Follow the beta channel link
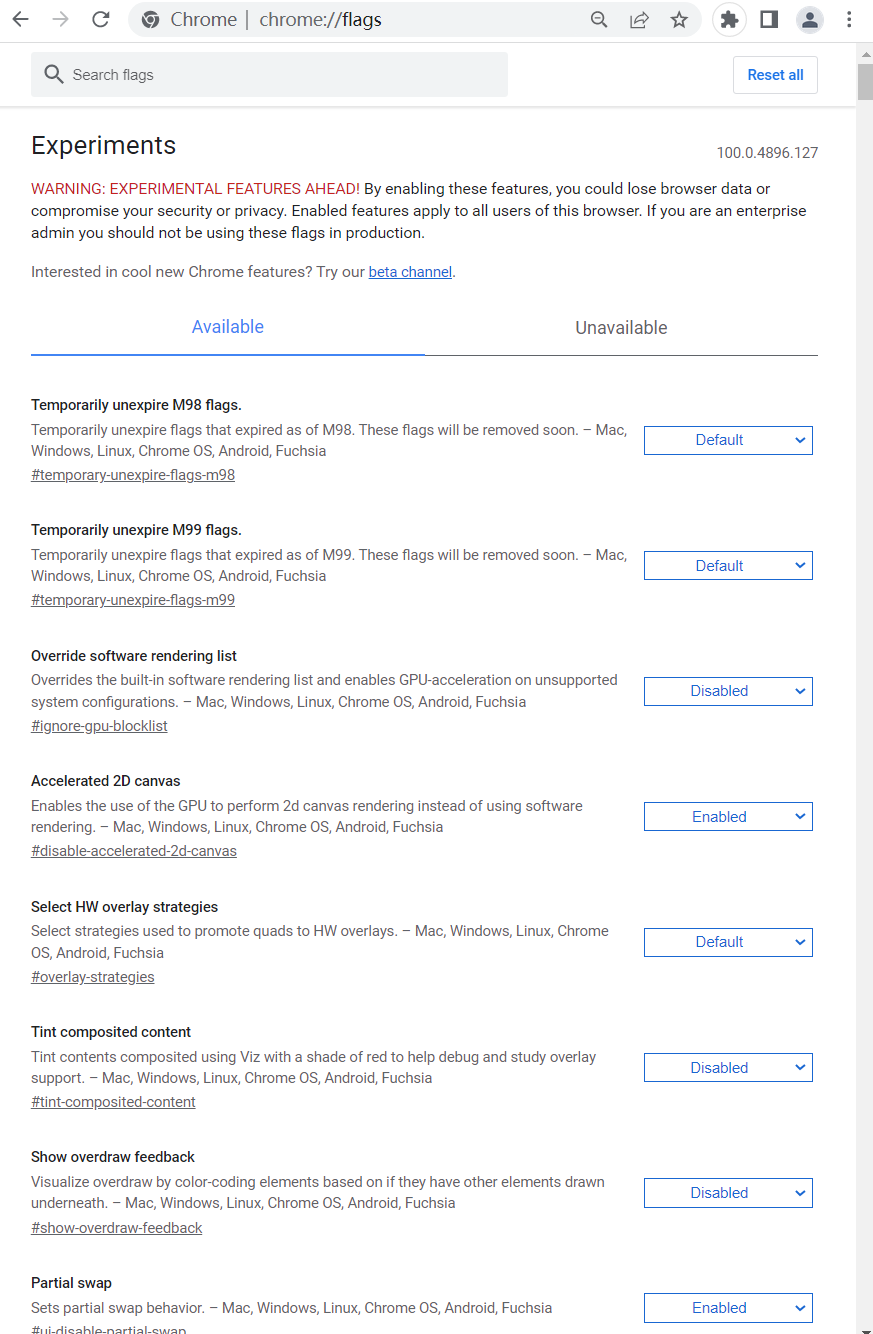 (x=410, y=272)
